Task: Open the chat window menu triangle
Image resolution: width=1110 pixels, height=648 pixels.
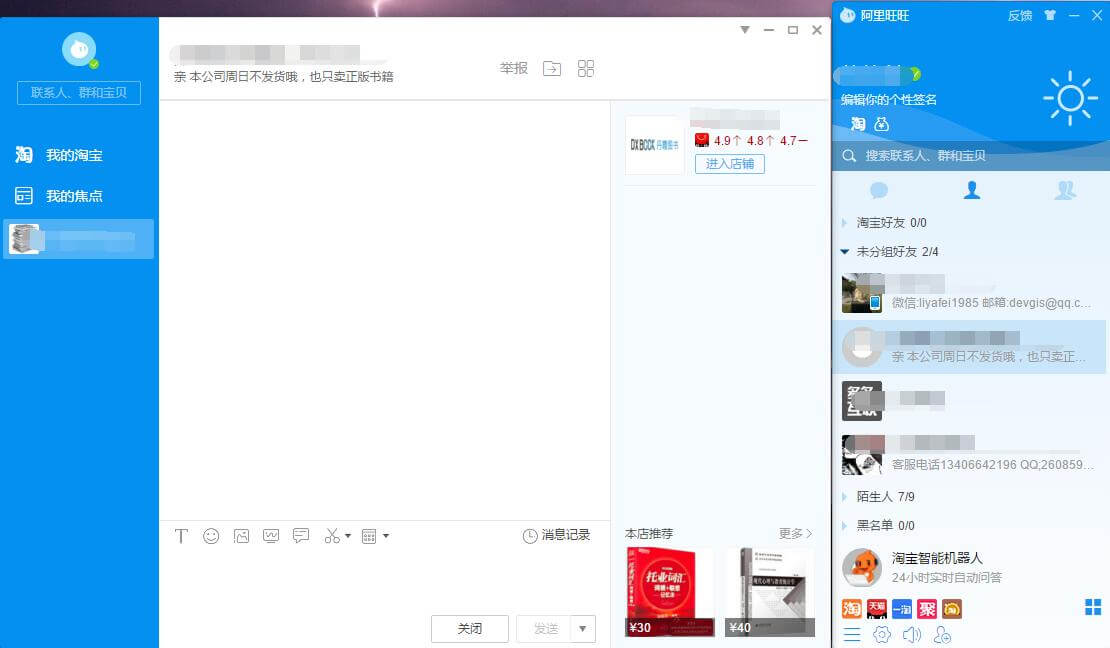Action: coord(745,30)
